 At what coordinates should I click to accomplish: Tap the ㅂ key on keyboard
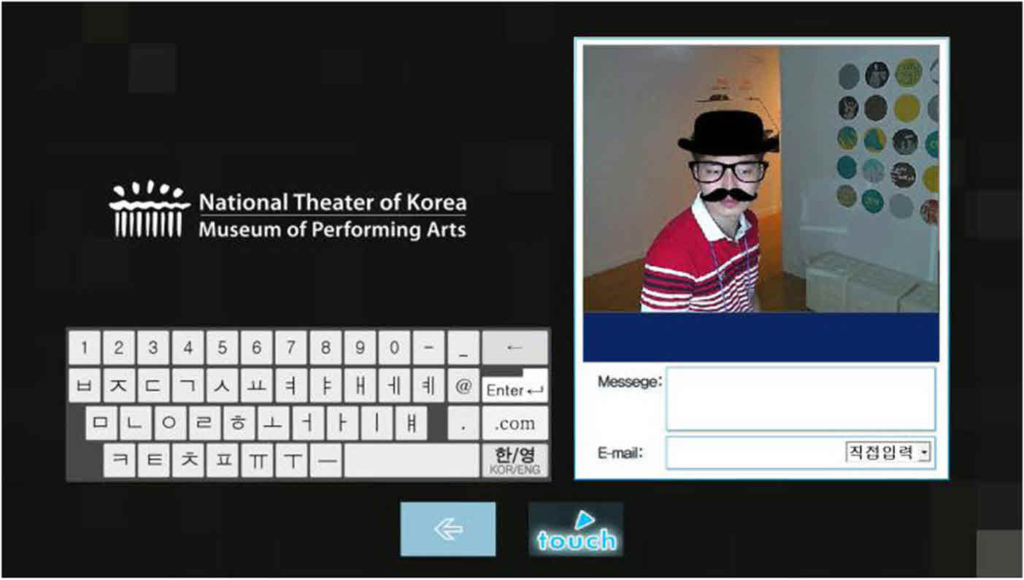(x=85, y=385)
